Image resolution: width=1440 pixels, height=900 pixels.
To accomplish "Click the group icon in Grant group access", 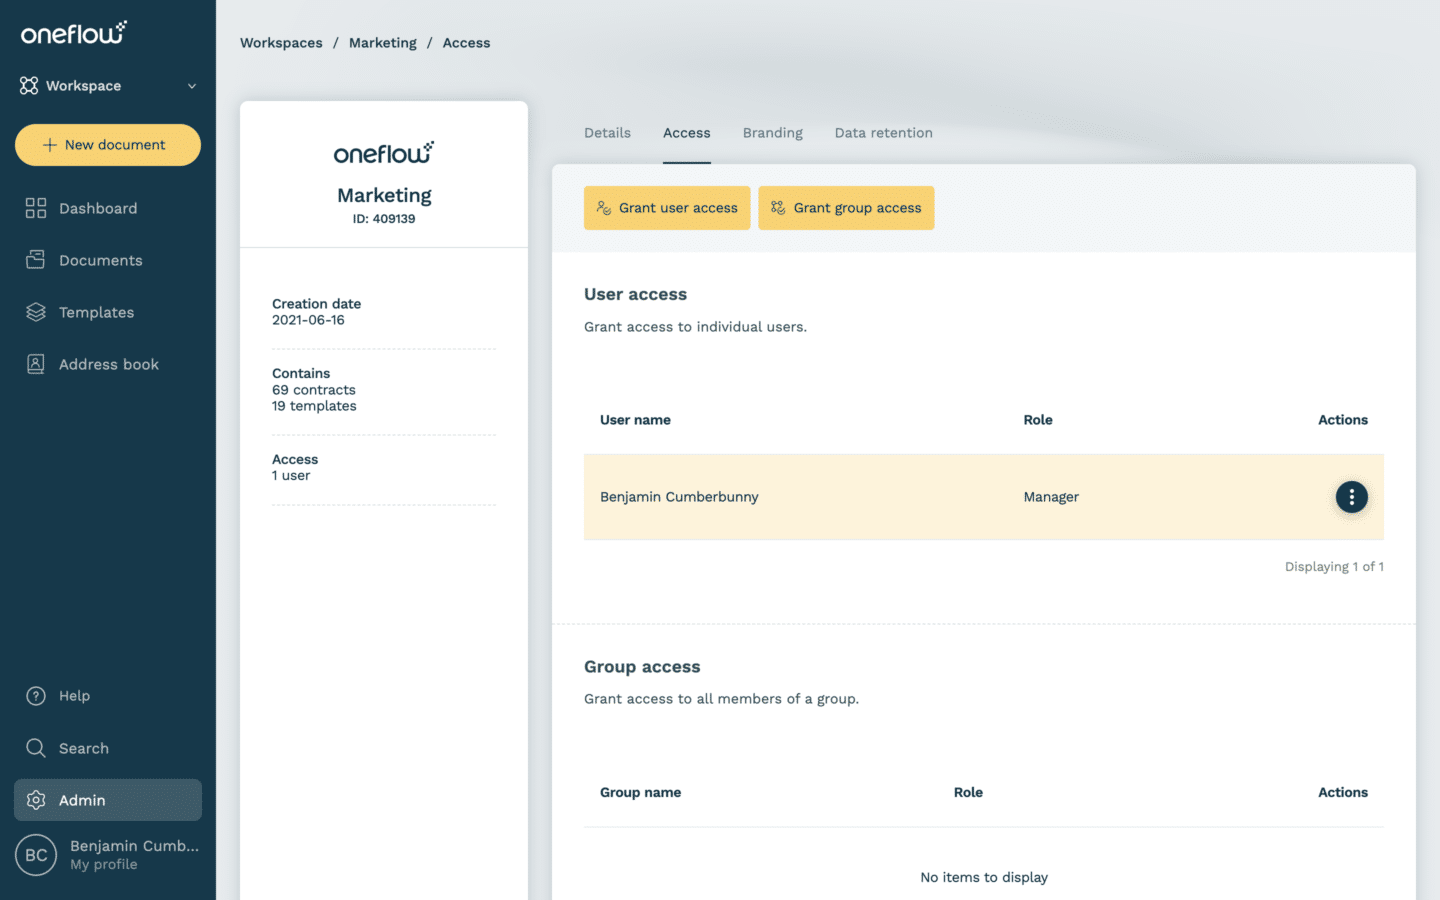I will 778,208.
